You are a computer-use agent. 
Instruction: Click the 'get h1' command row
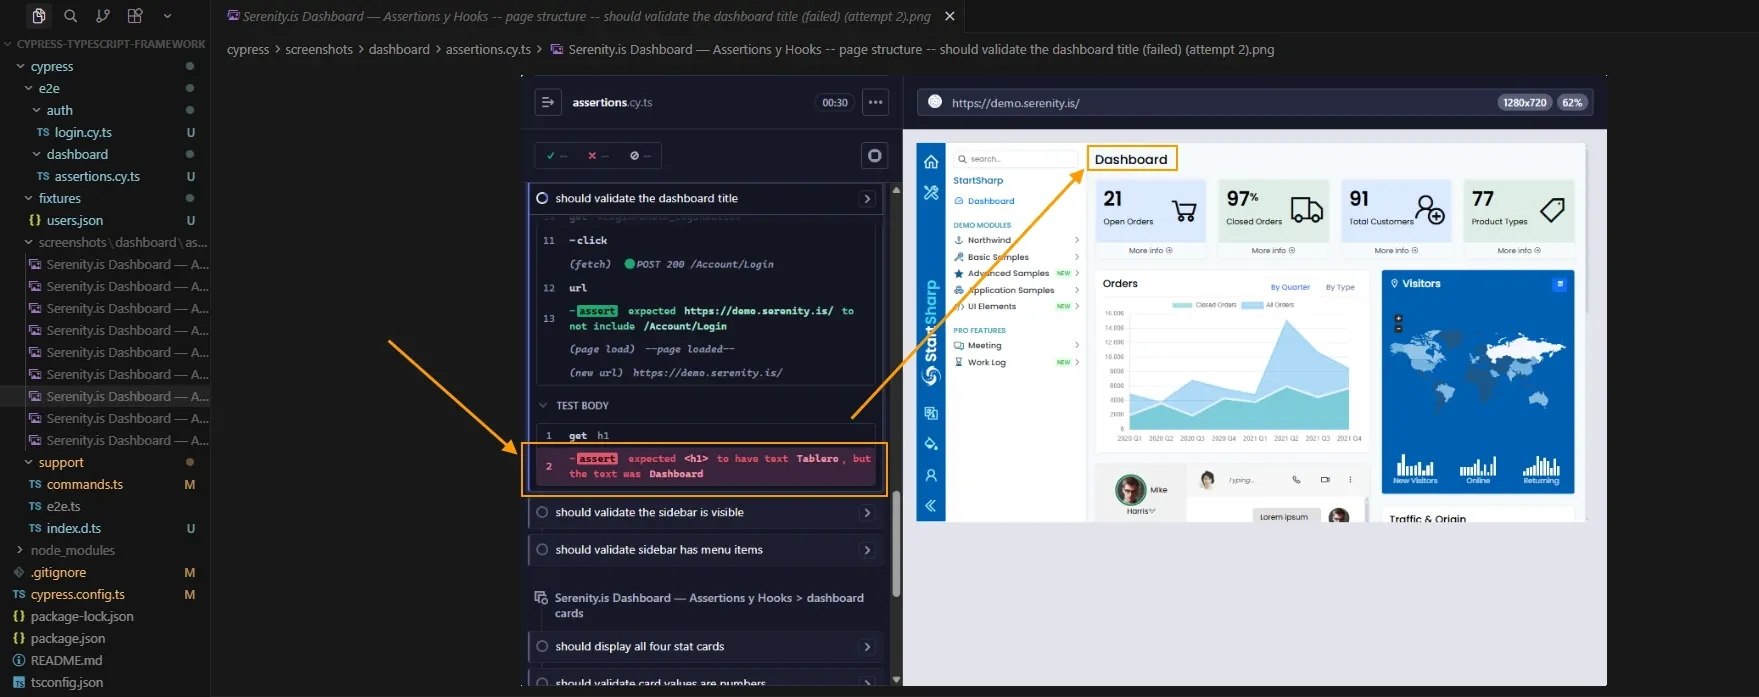[706, 436]
